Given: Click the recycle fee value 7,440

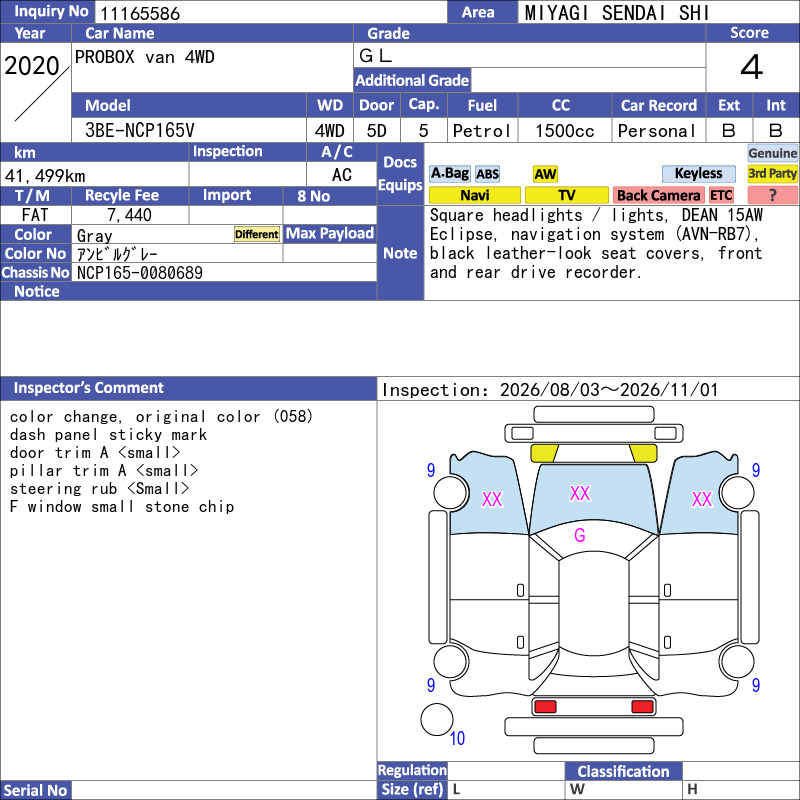Looking at the screenshot, I should pos(129,215).
